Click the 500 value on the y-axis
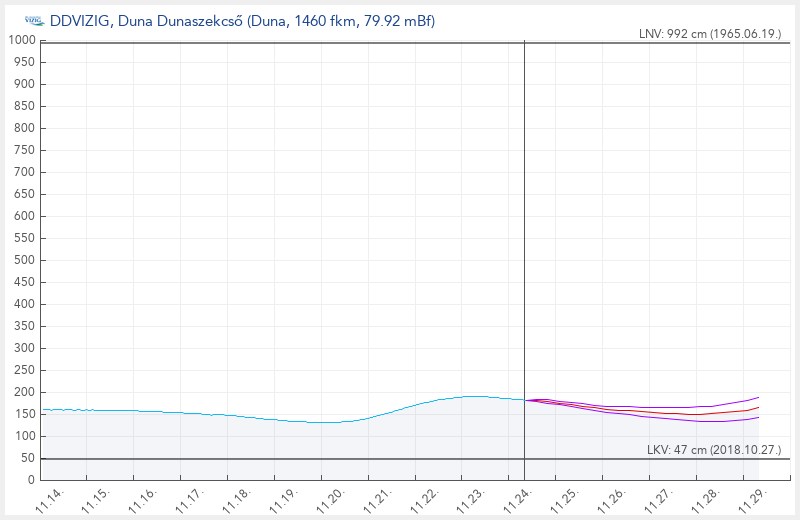The height and width of the screenshot is (520, 800). pyautogui.click(x=24, y=260)
